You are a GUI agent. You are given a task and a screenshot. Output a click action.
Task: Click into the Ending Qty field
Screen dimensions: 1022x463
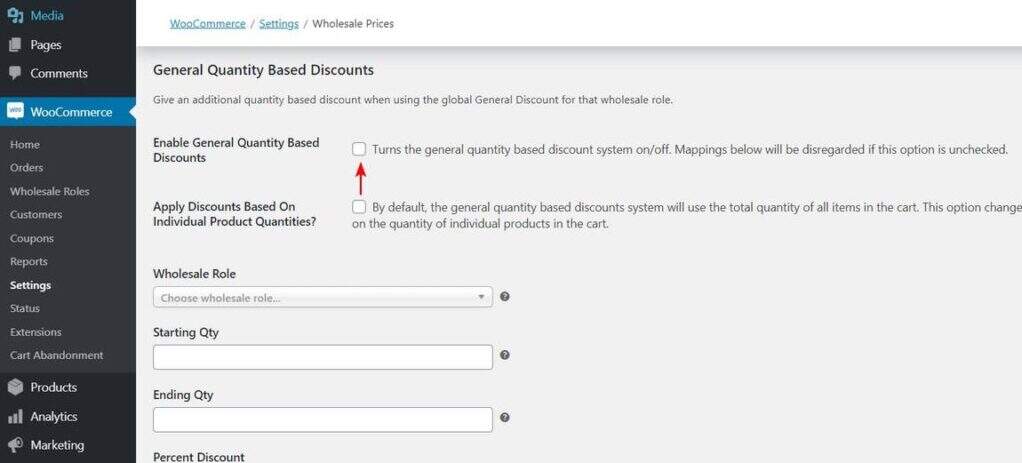coord(322,419)
